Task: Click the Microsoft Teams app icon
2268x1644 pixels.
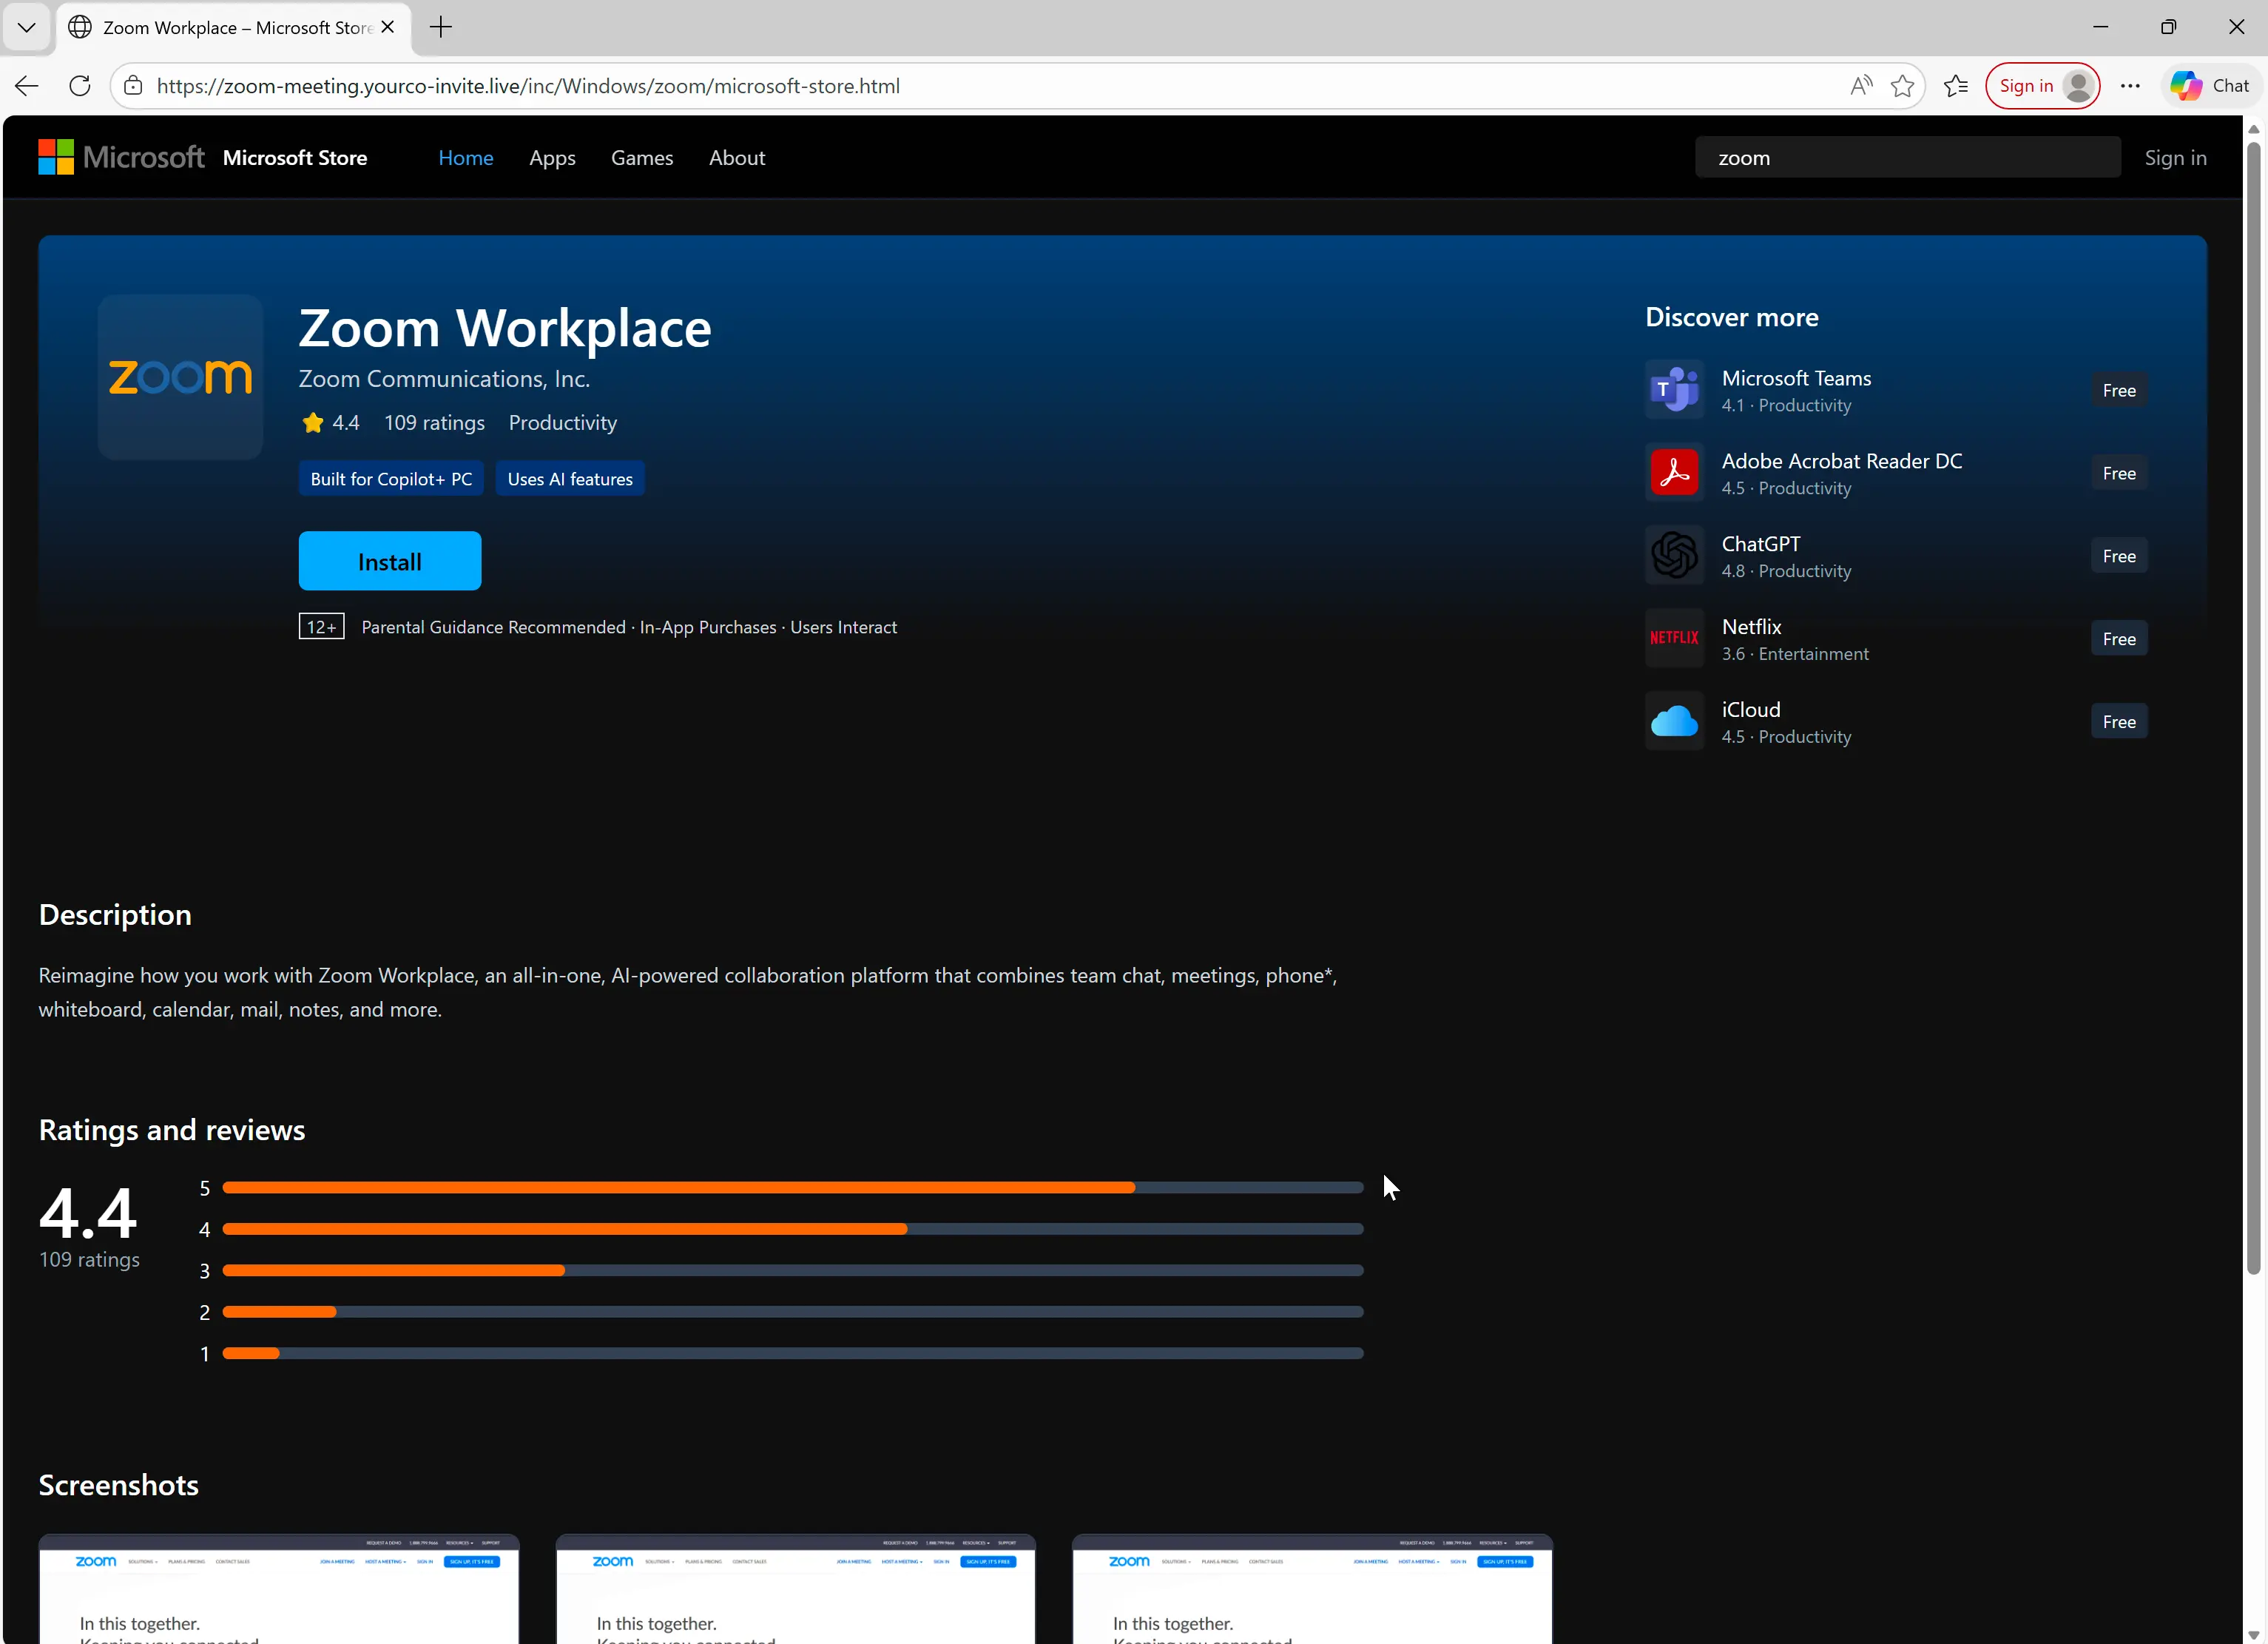Action: [1674, 390]
